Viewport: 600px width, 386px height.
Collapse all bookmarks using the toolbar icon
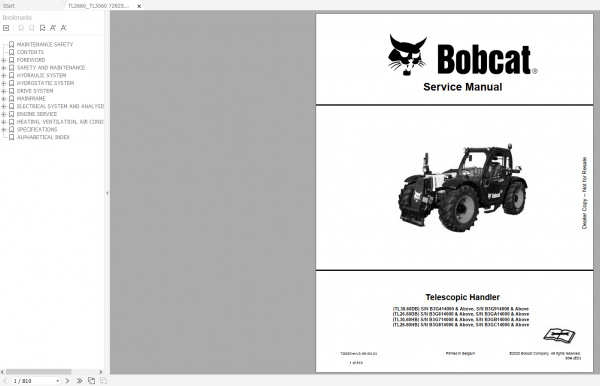click(6, 28)
